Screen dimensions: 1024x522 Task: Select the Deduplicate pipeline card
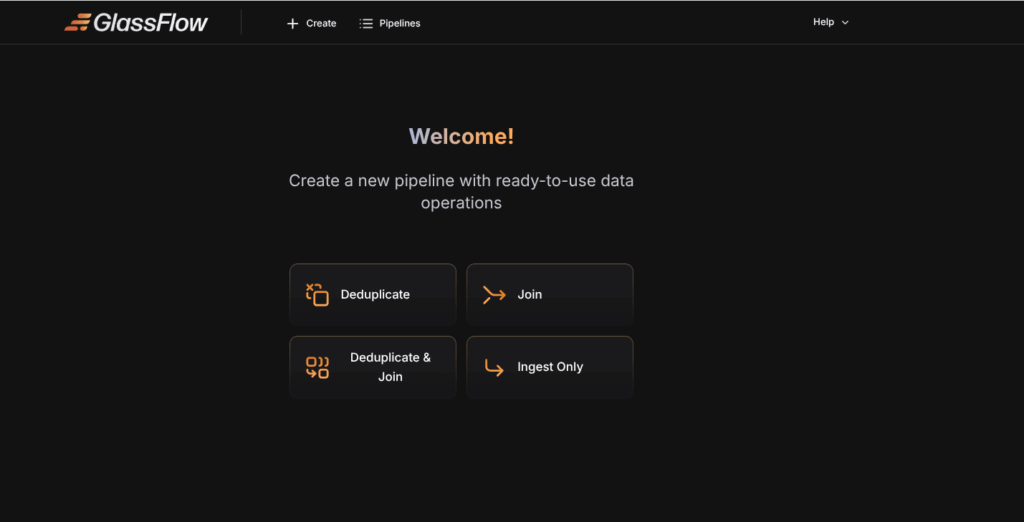click(x=374, y=294)
